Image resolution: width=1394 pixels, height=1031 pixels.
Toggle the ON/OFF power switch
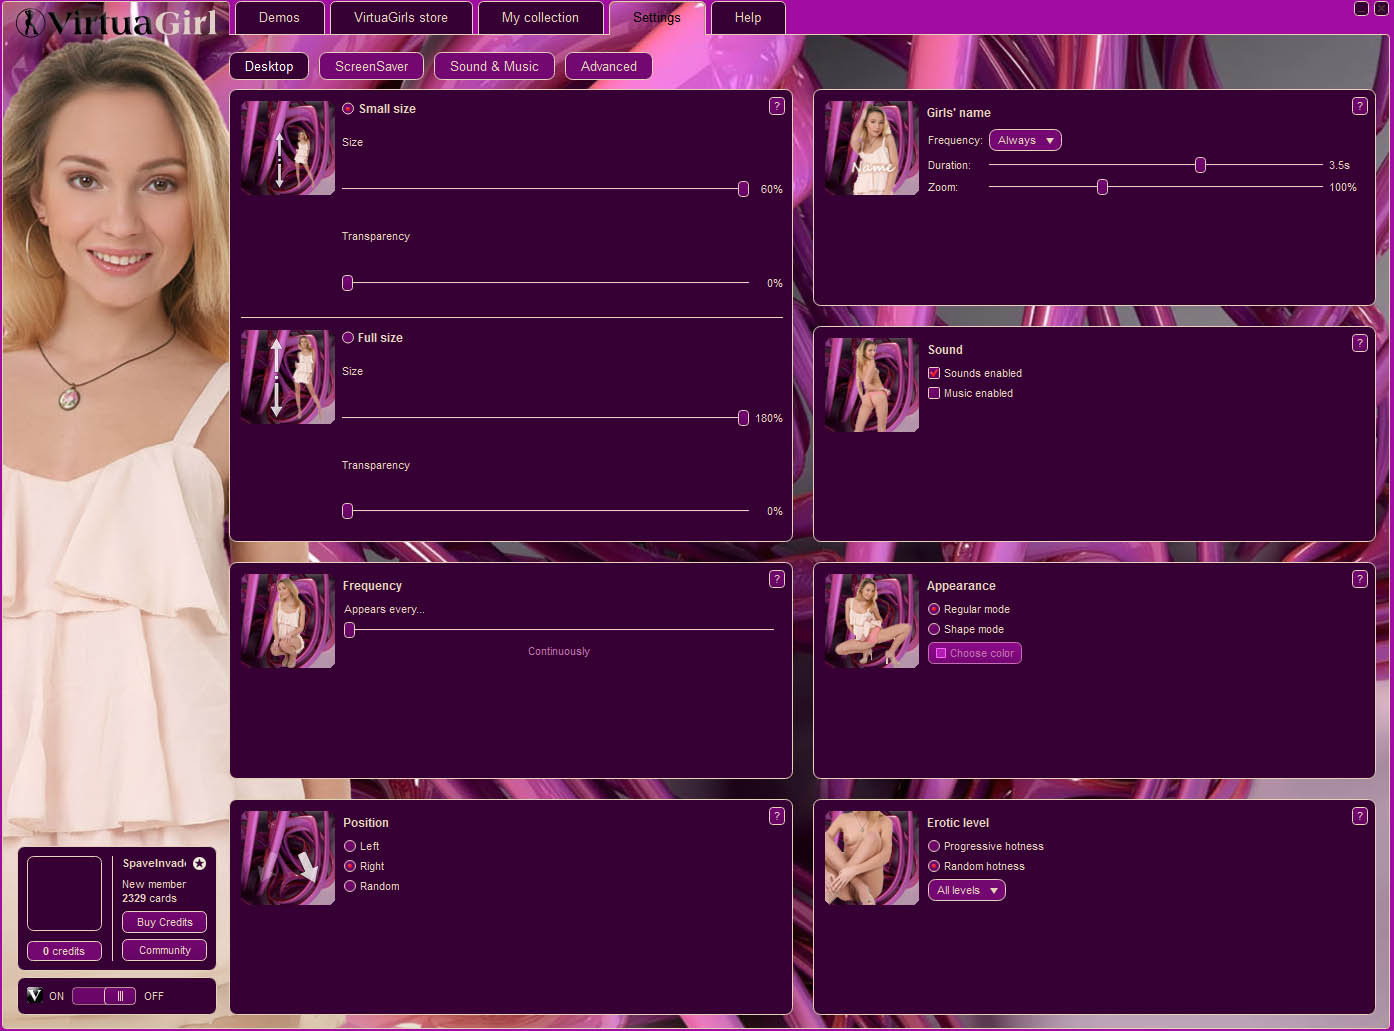pos(104,996)
